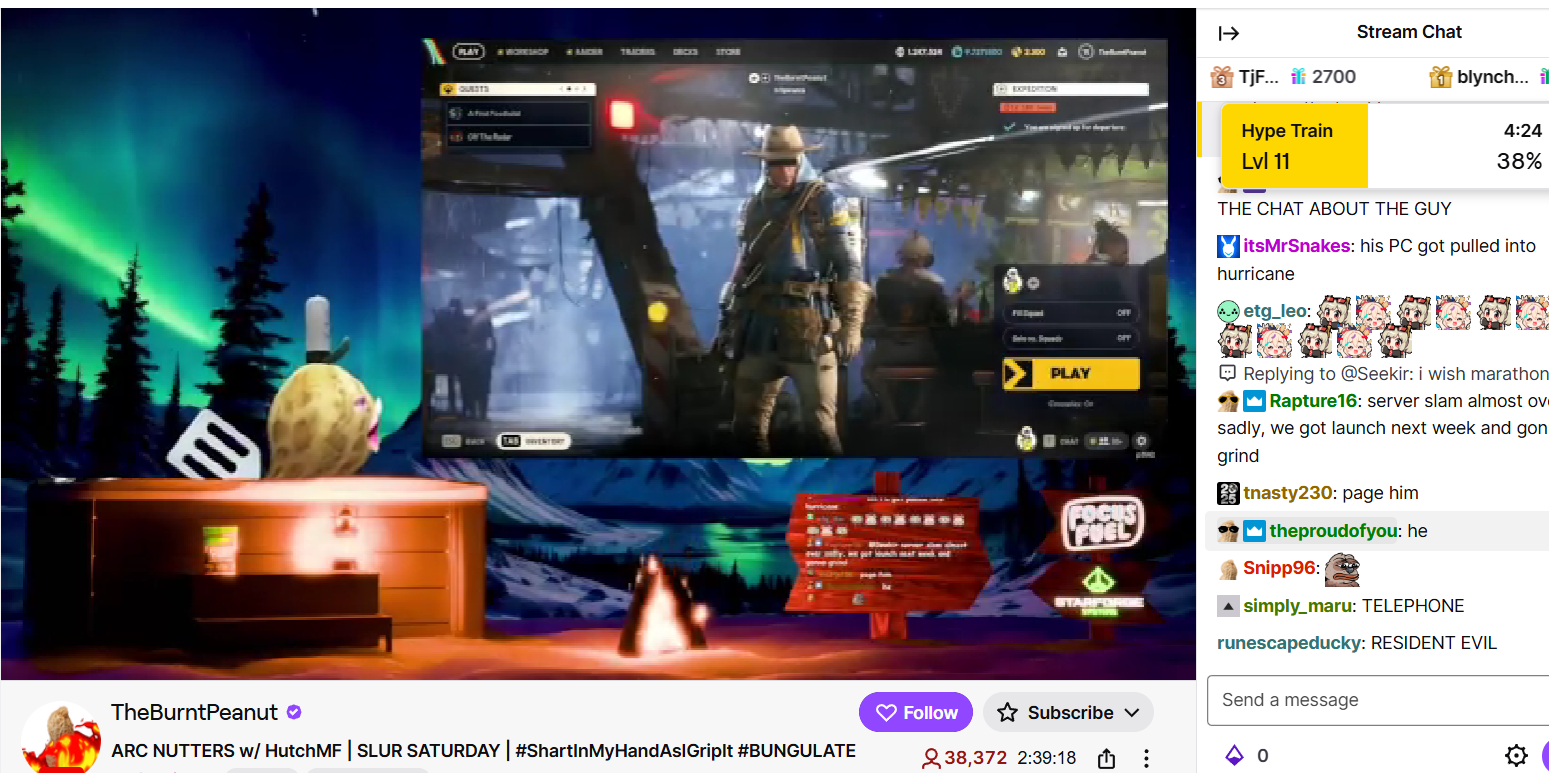
Task: Select the first quest above 'Off The Radar'
Action: 518,113
